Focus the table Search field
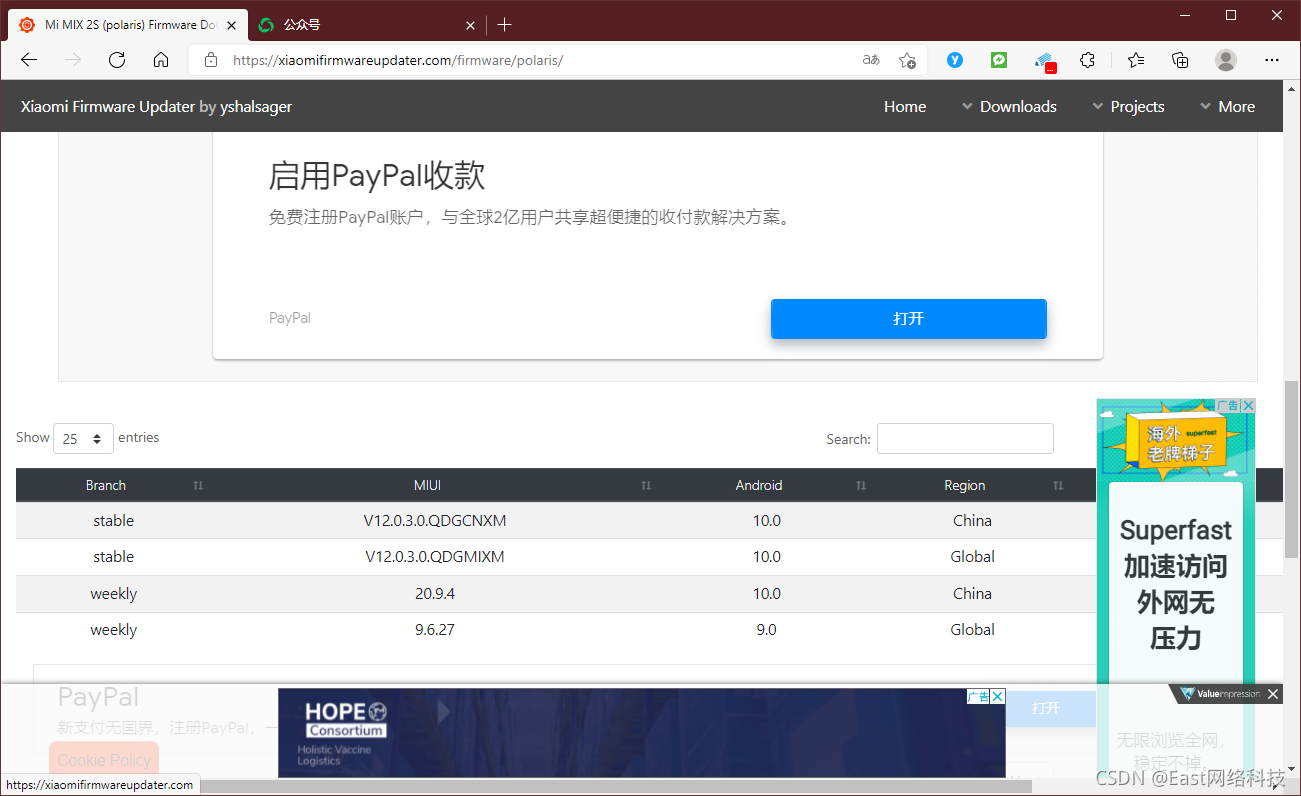This screenshot has width=1301, height=796. pyautogui.click(x=965, y=439)
